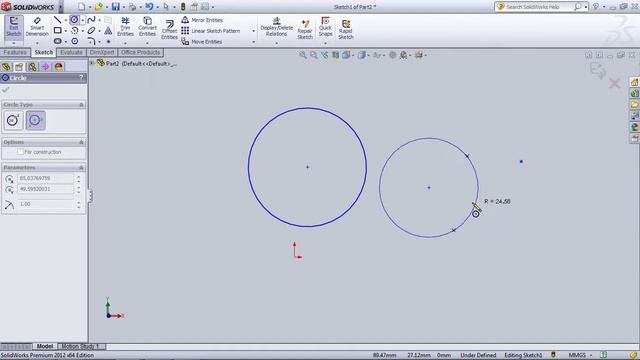Expand the SolidWorks main menu arrow

coord(61,7)
